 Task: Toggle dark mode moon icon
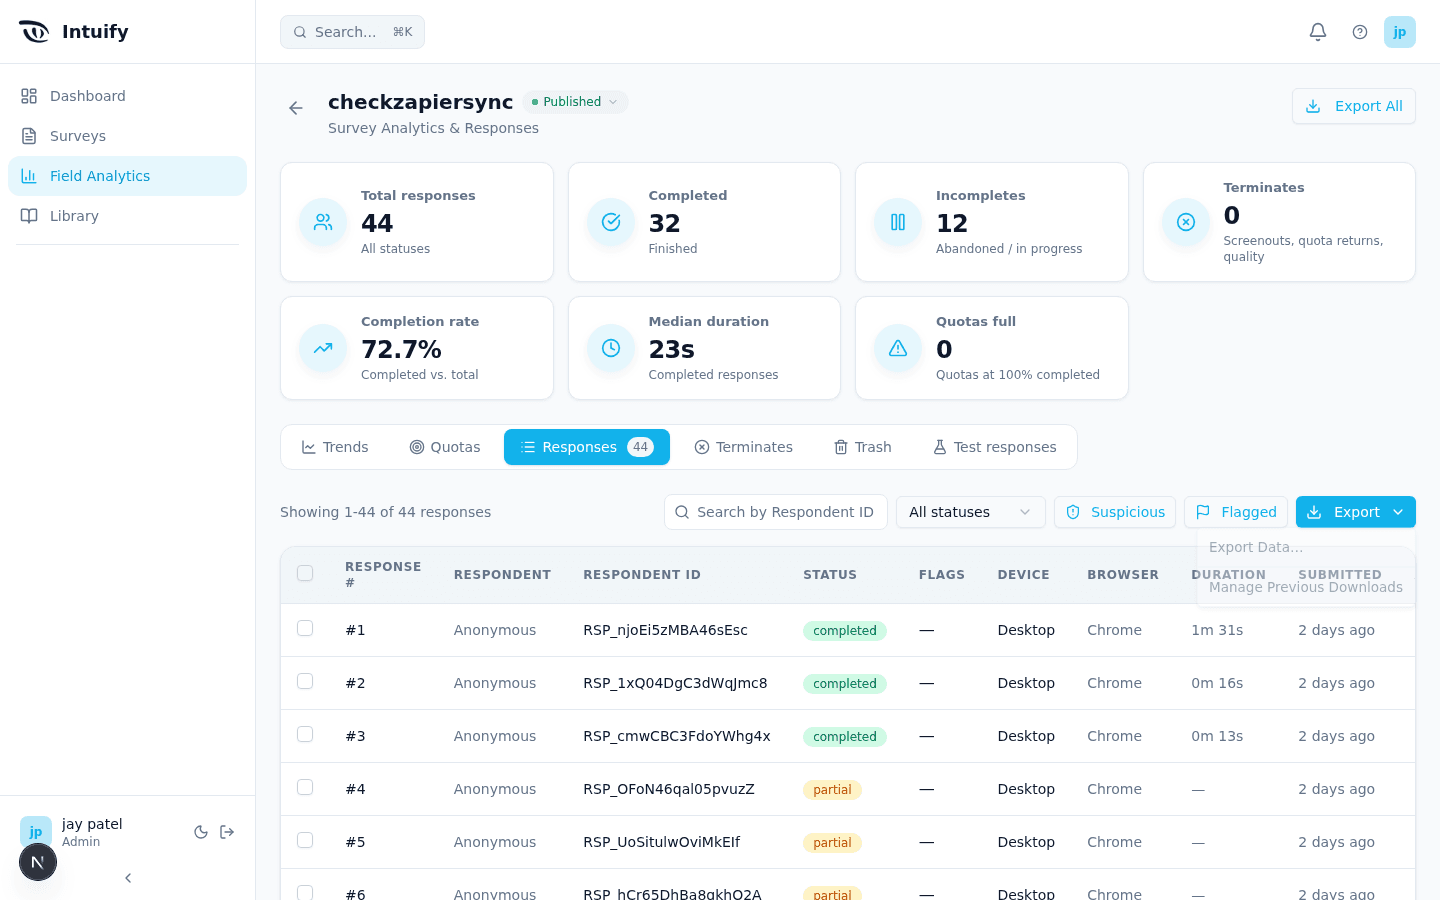pos(201,832)
